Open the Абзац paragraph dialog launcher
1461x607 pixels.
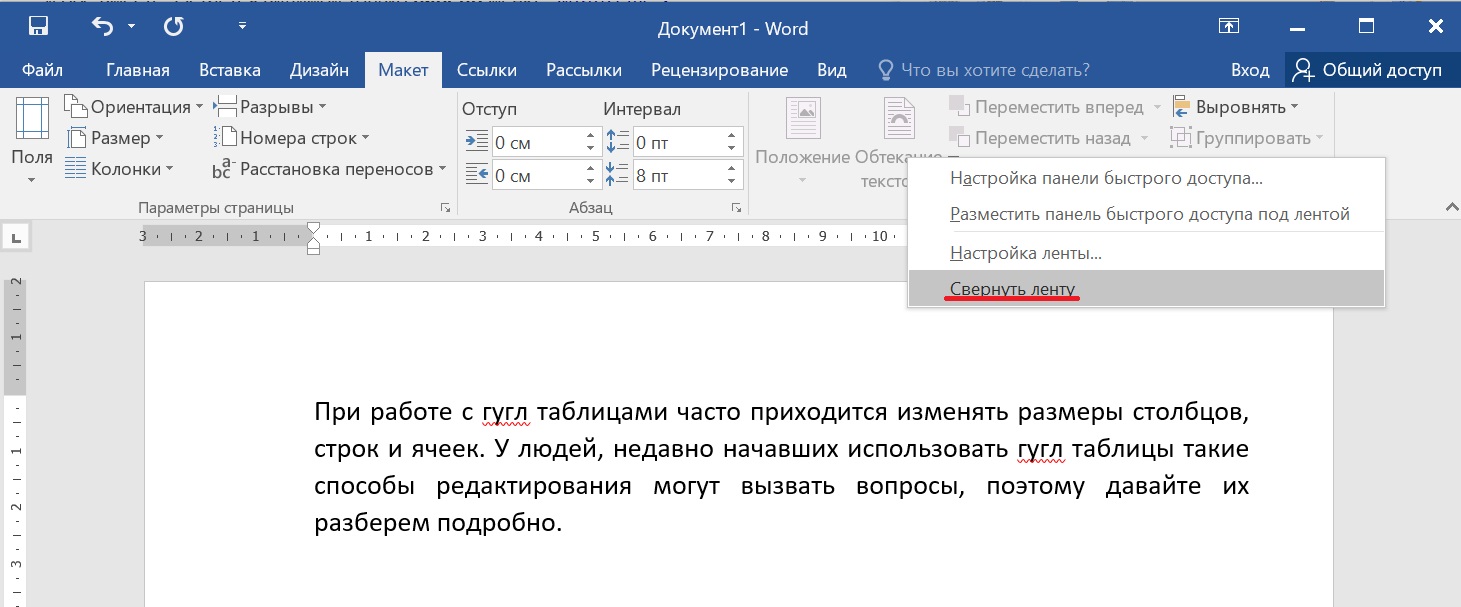pyautogui.click(x=736, y=208)
